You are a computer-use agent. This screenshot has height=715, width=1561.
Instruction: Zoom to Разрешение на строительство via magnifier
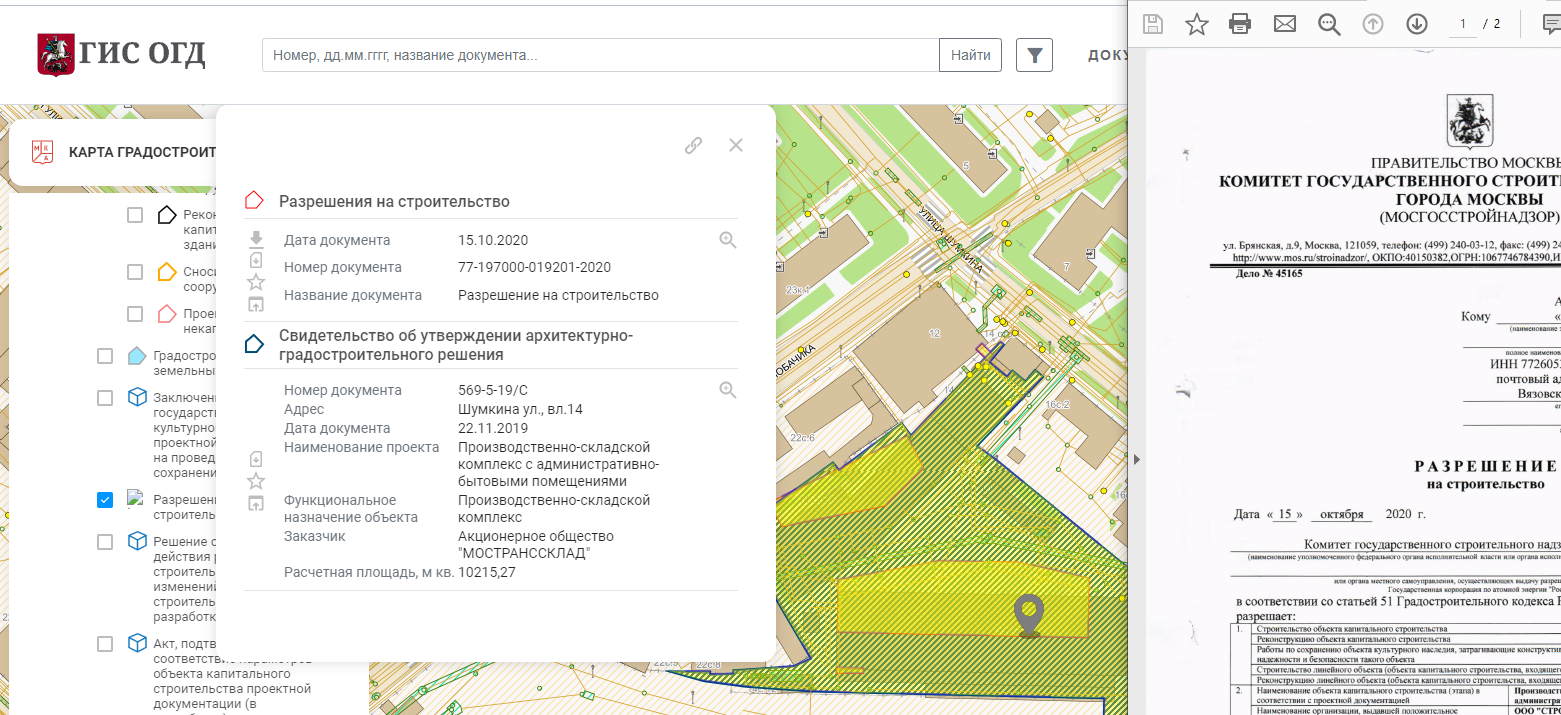coord(728,240)
